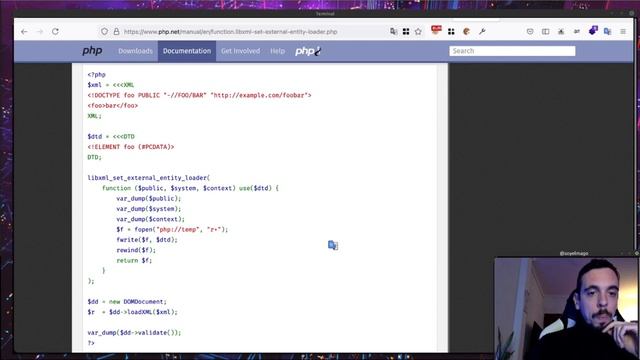The height and width of the screenshot is (360, 640).
Task: Click the $dd->loadXML($xml); line
Action: pyautogui.click(x=132, y=312)
